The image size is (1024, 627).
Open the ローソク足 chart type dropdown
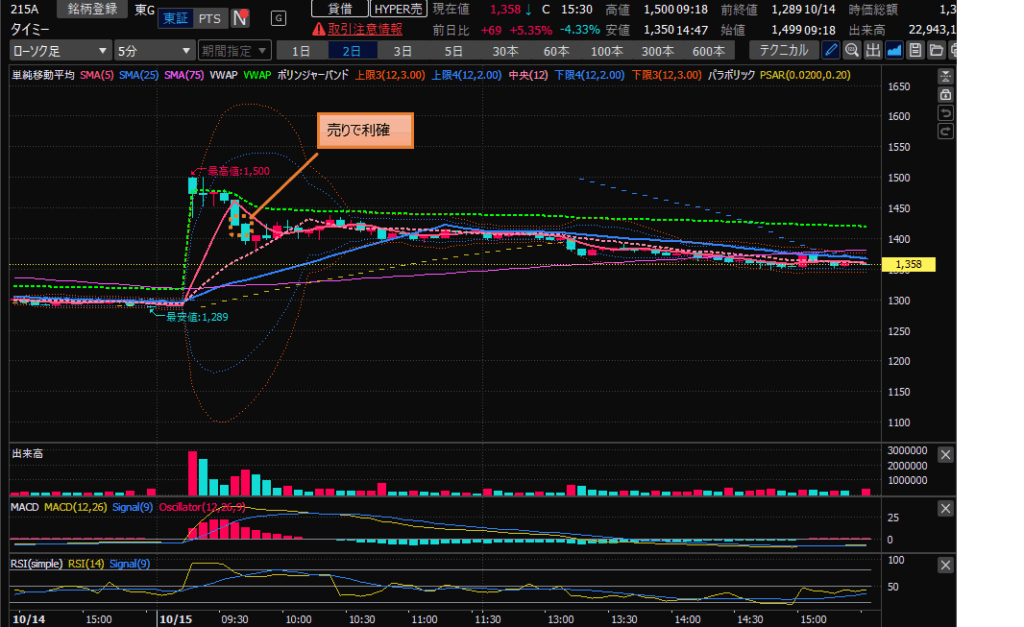pyautogui.click(x=60, y=50)
